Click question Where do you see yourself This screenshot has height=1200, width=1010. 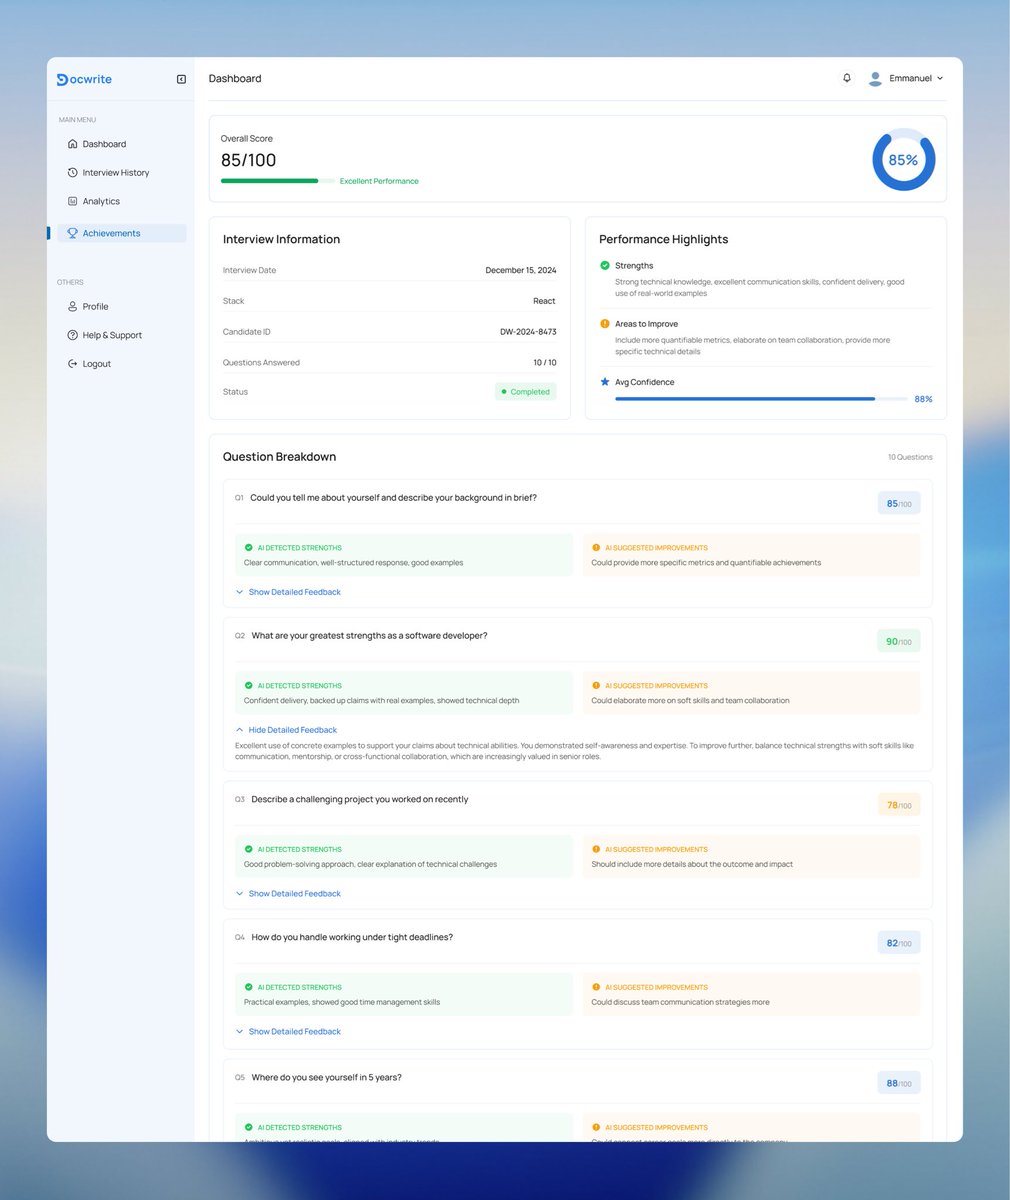click(326, 1078)
